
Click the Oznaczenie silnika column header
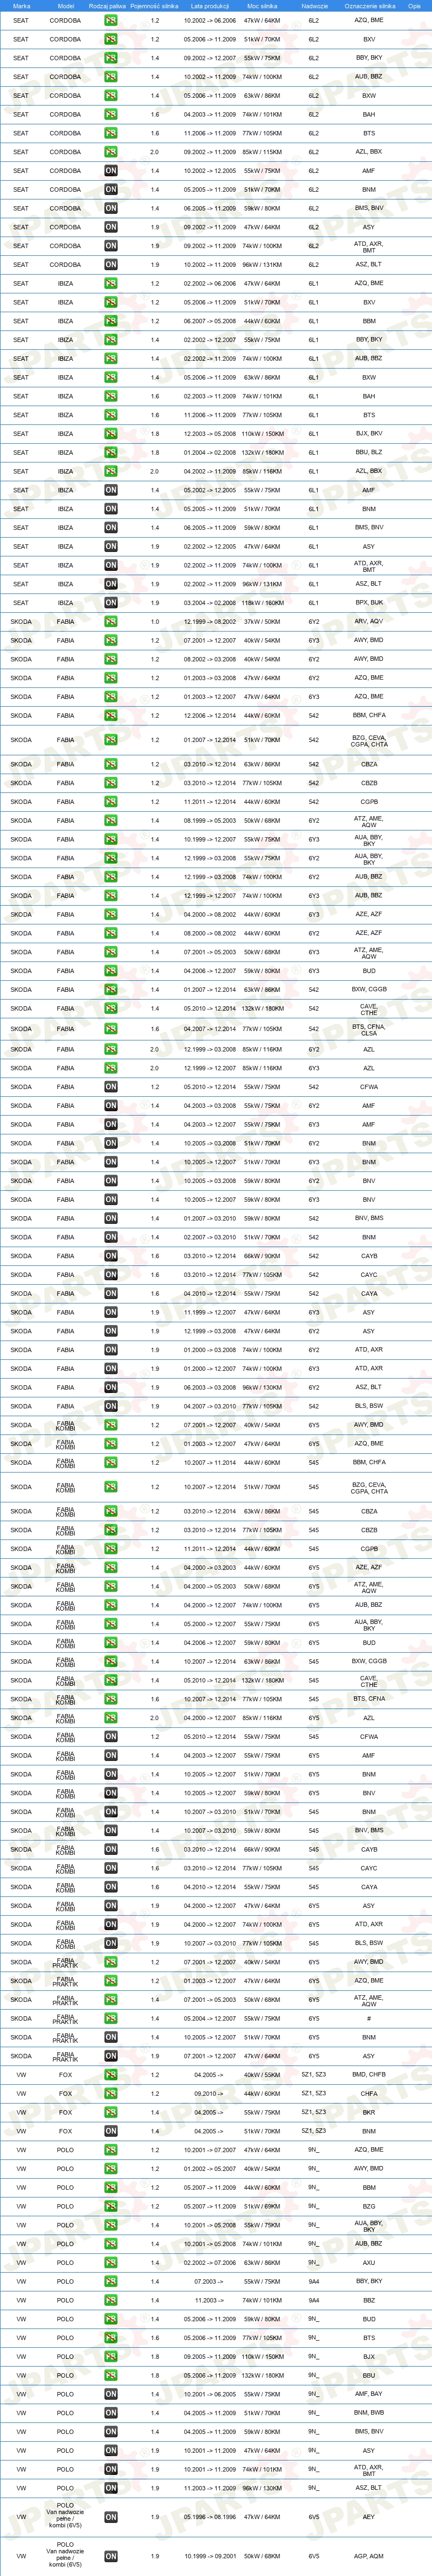coord(370,6)
